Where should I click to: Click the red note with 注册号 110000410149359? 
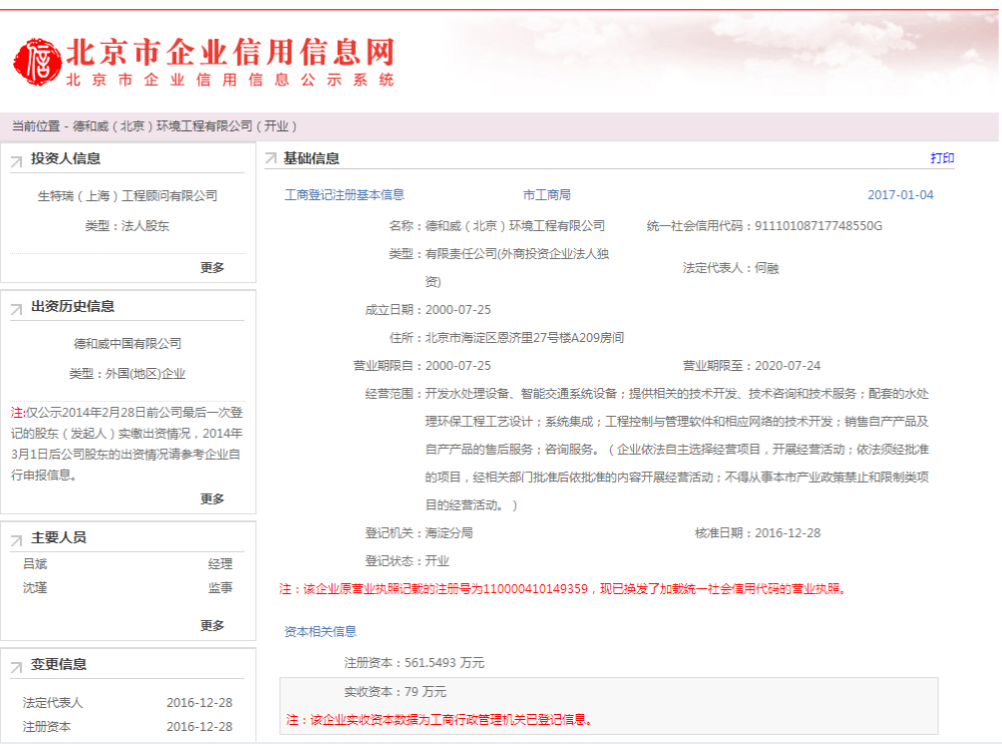[563, 589]
